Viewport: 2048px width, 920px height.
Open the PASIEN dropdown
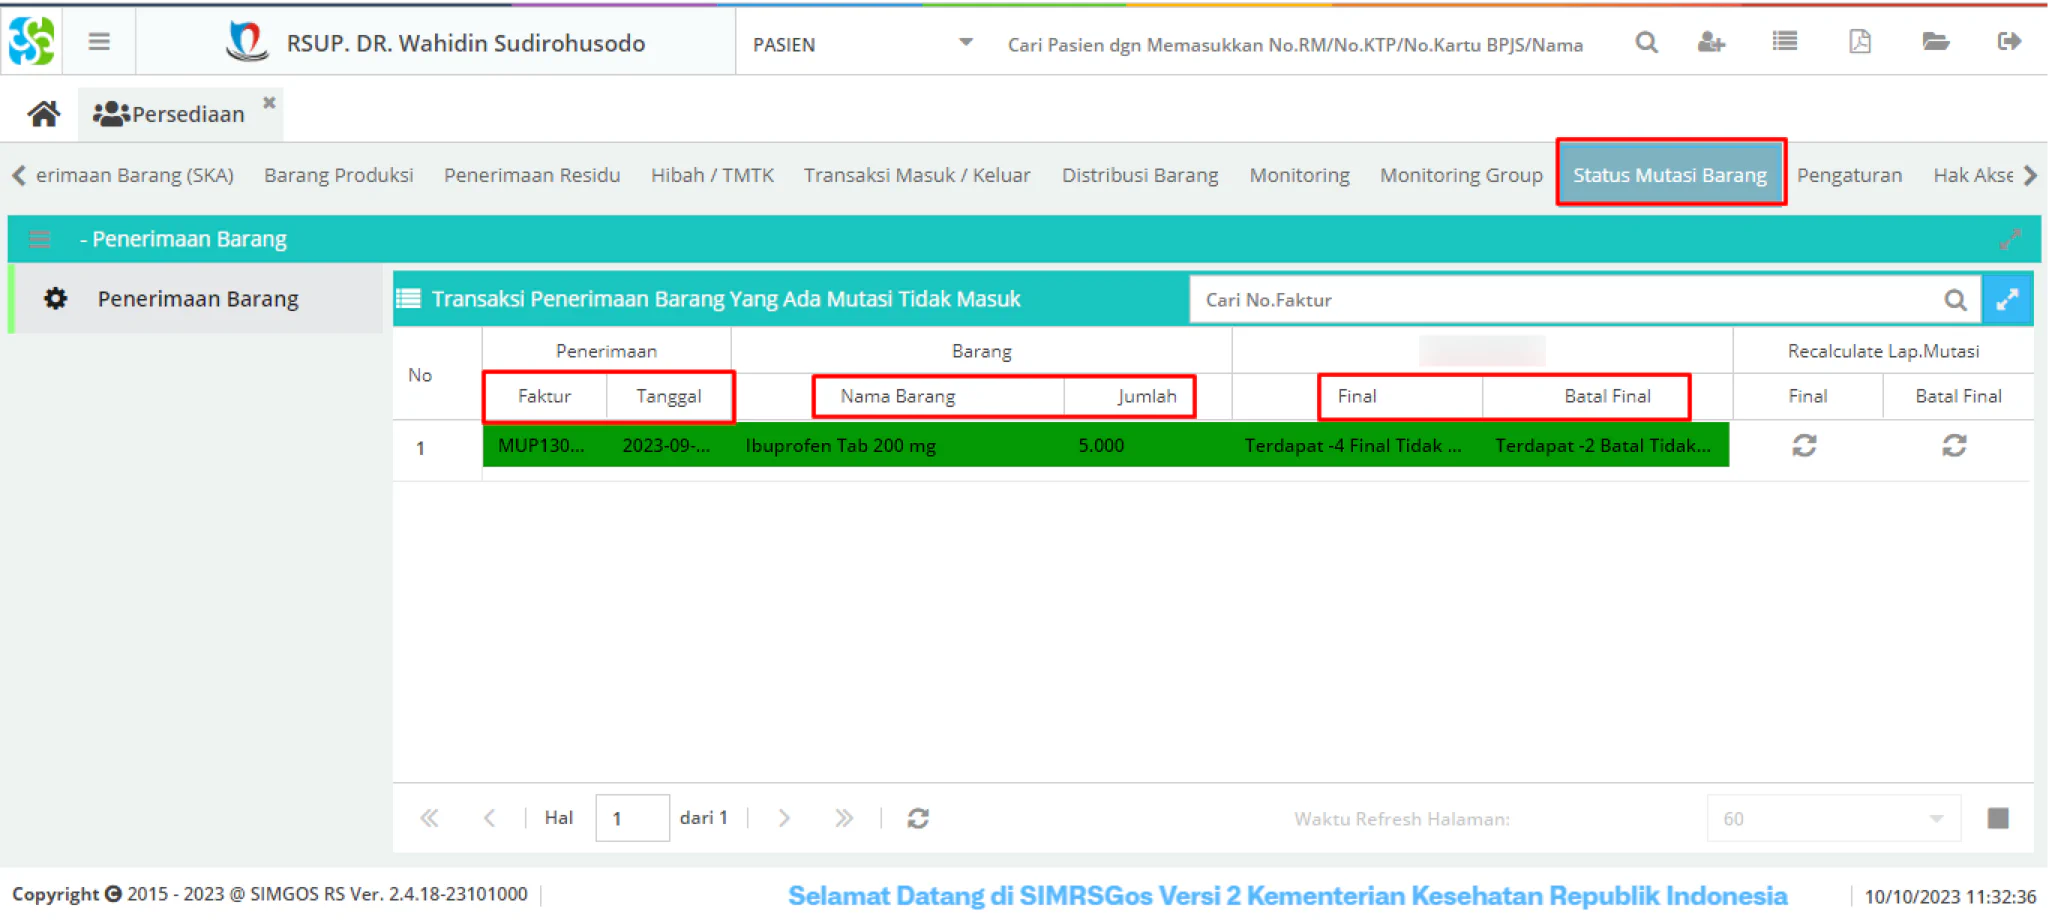coord(863,44)
